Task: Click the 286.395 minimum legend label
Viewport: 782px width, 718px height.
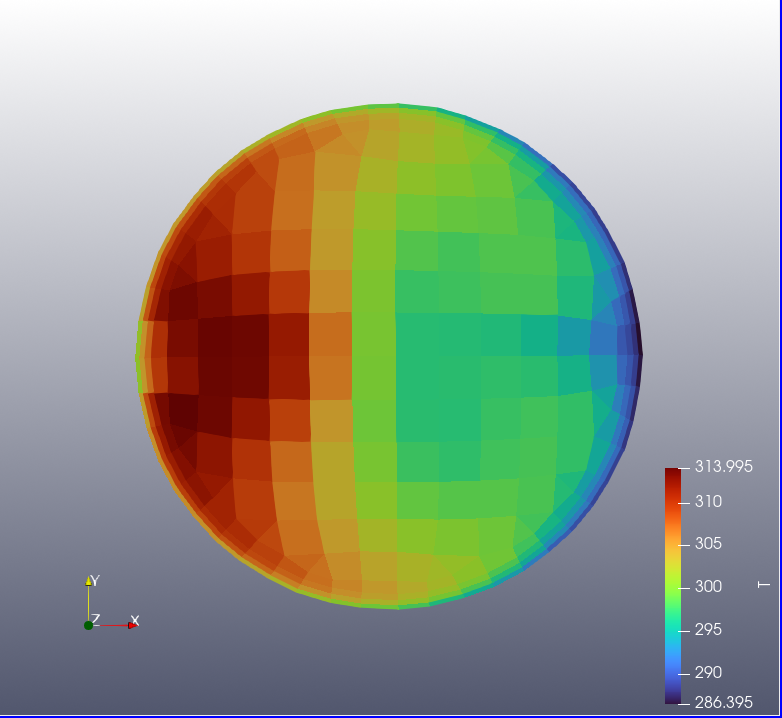Action: point(724,703)
